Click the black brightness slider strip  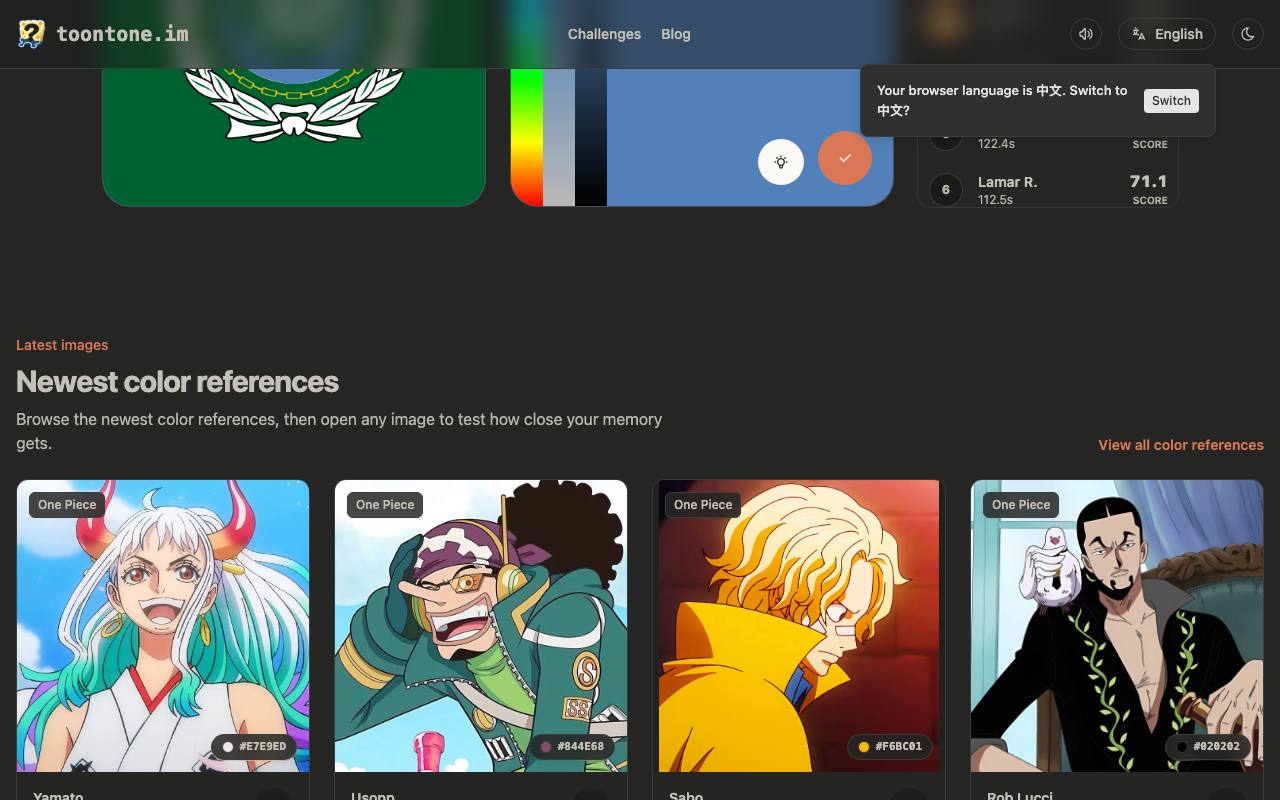point(591,137)
